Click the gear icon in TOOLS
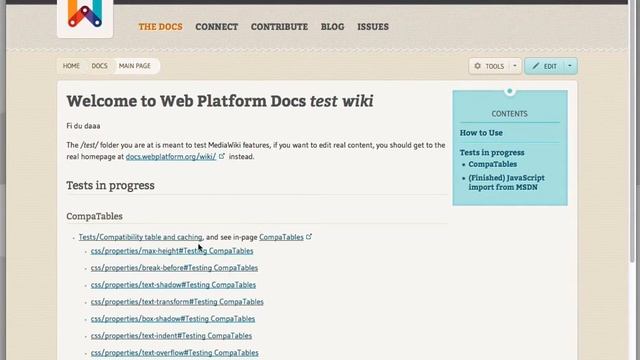 [x=477, y=66]
